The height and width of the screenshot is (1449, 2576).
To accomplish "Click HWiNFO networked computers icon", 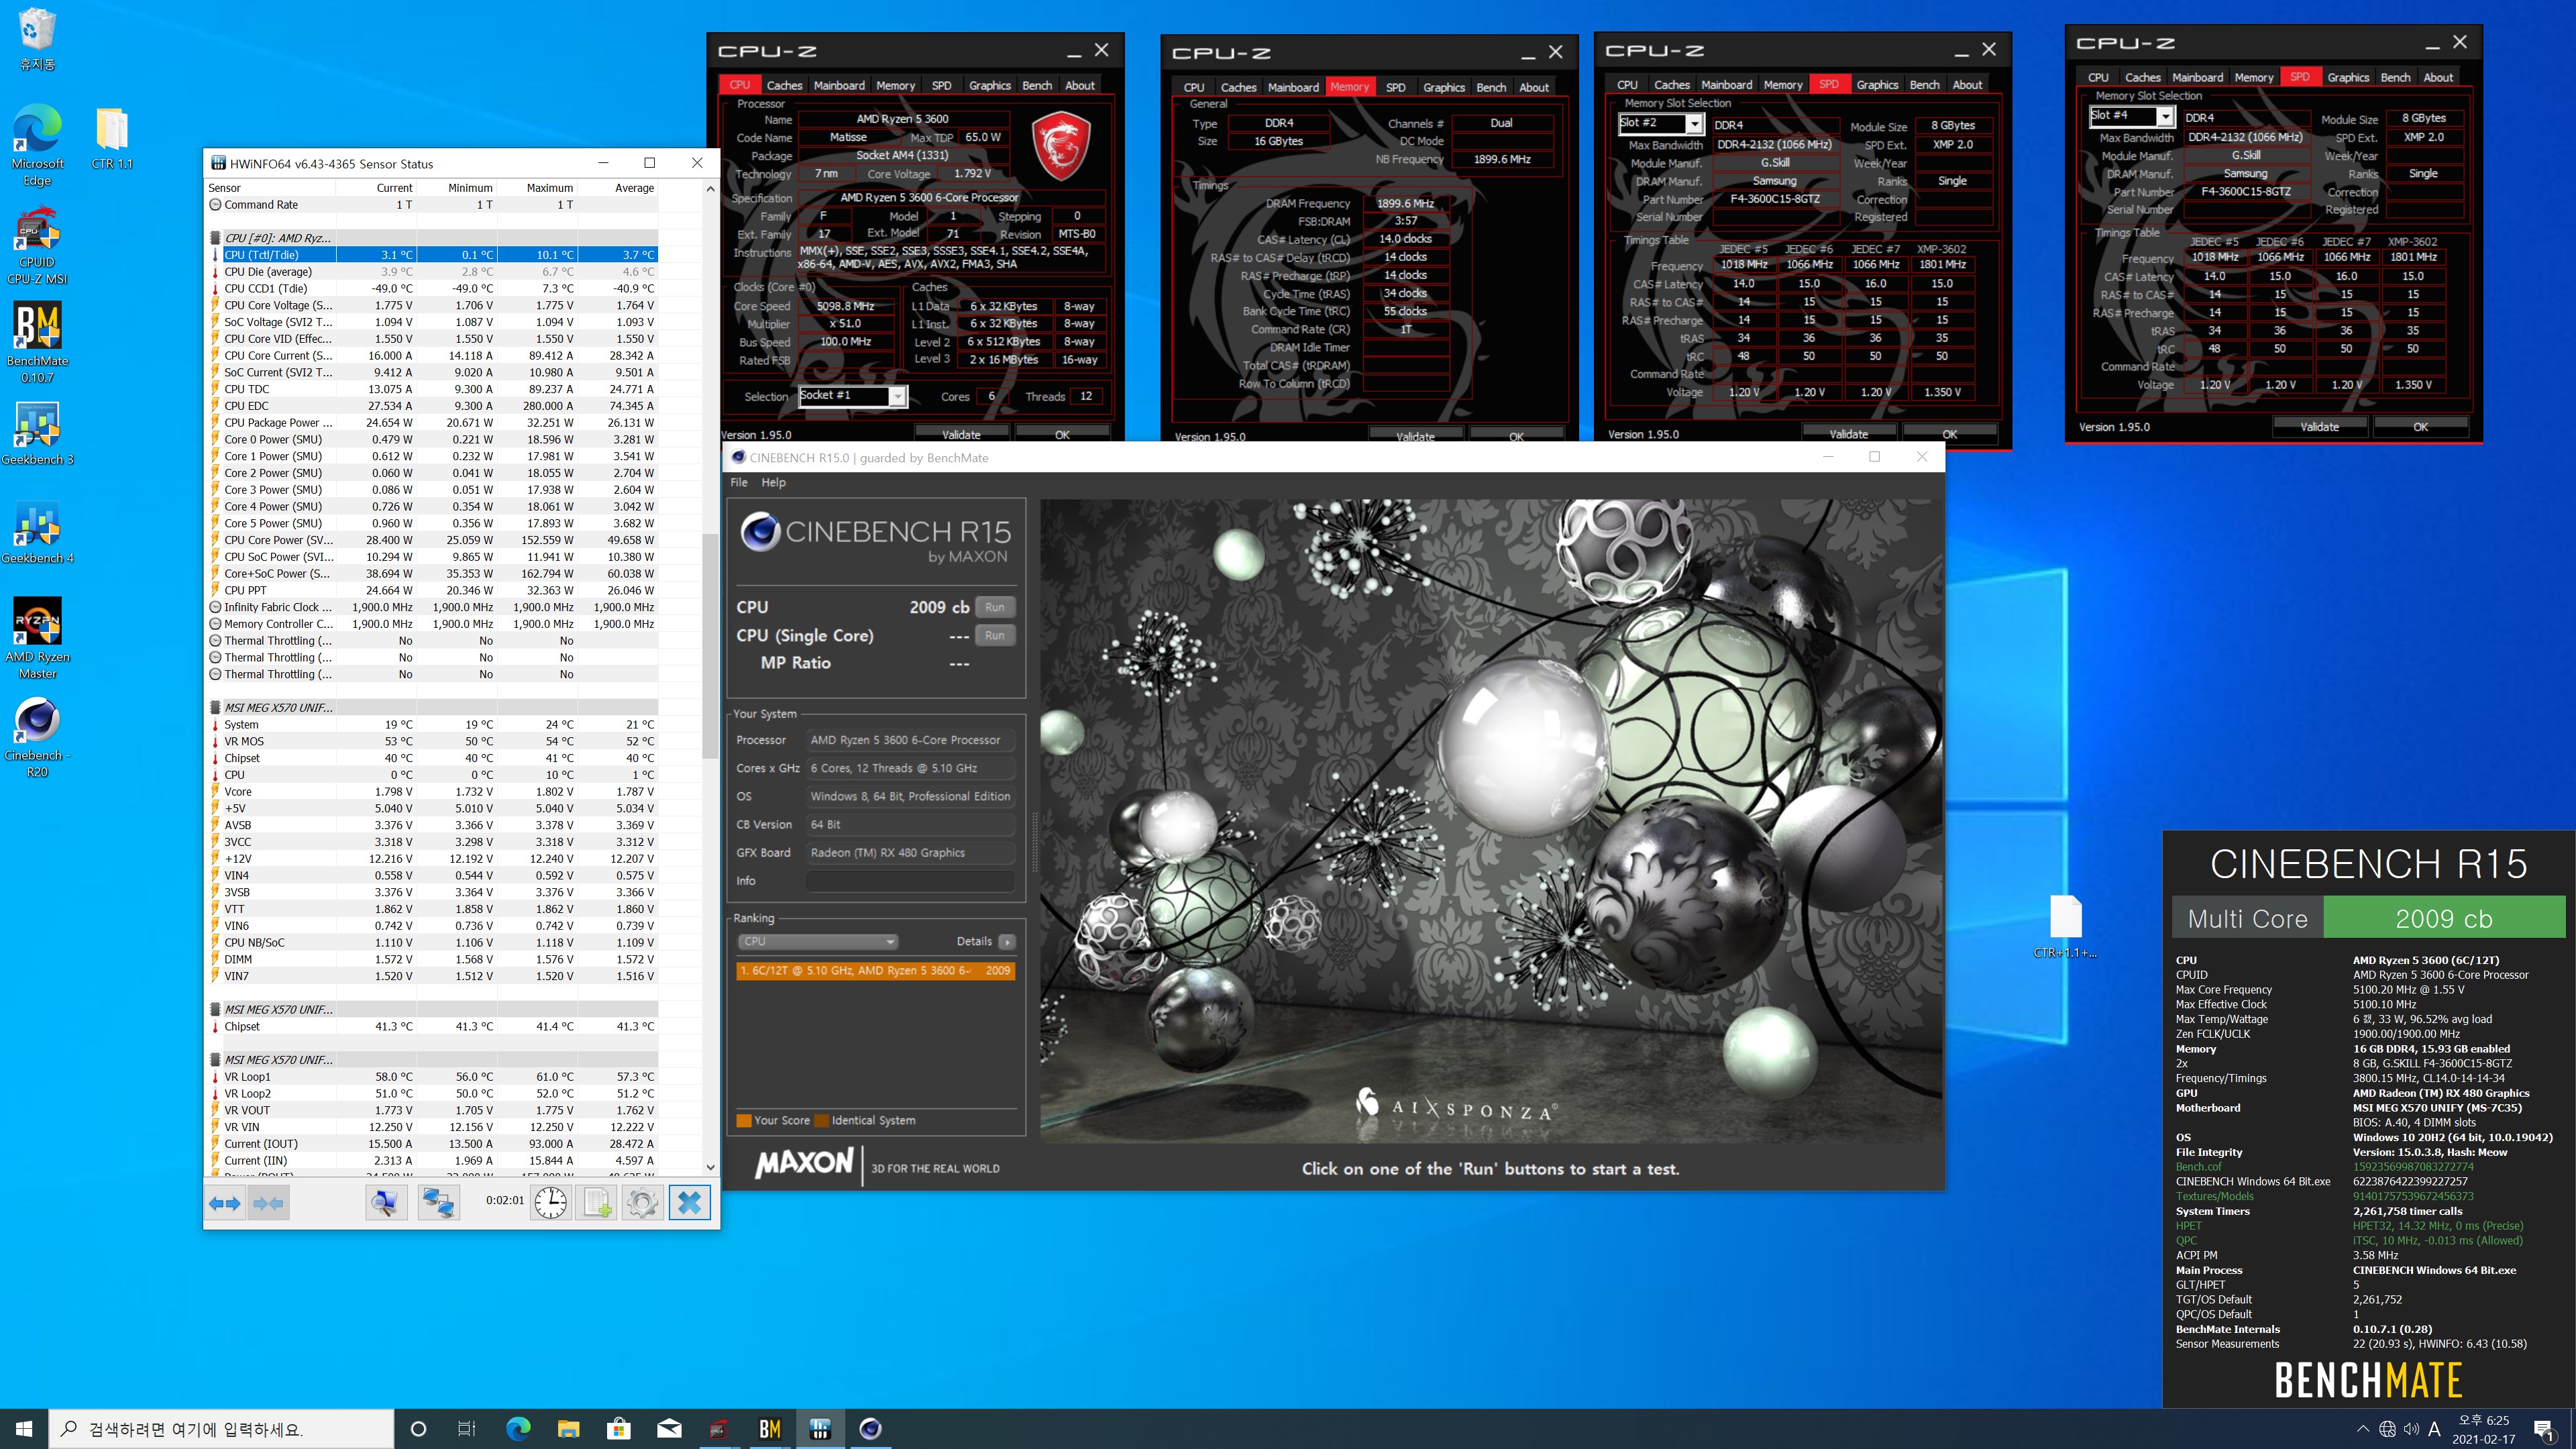I will point(438,1203).
